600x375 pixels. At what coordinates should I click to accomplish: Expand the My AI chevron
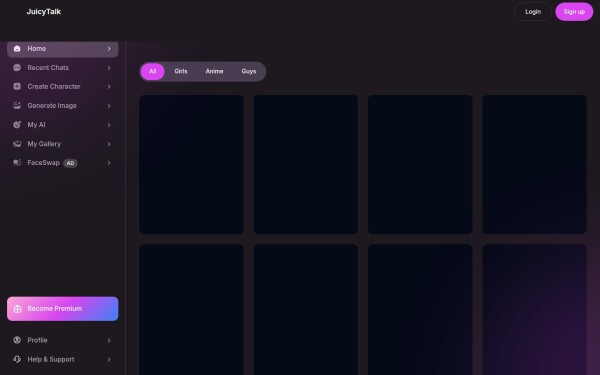(x=109, y=125)
